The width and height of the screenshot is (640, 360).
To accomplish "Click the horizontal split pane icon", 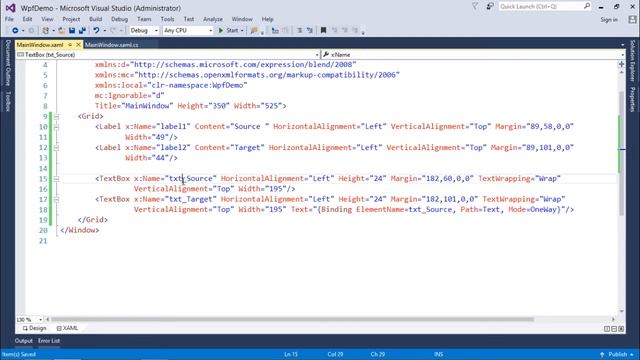I will pos(614,329).
